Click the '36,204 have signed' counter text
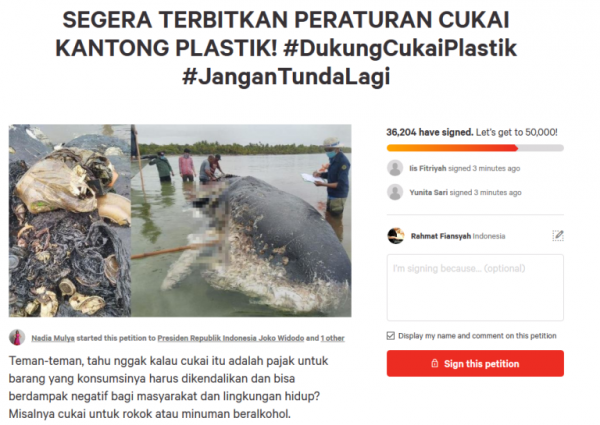600x425 pixels. 430,132
